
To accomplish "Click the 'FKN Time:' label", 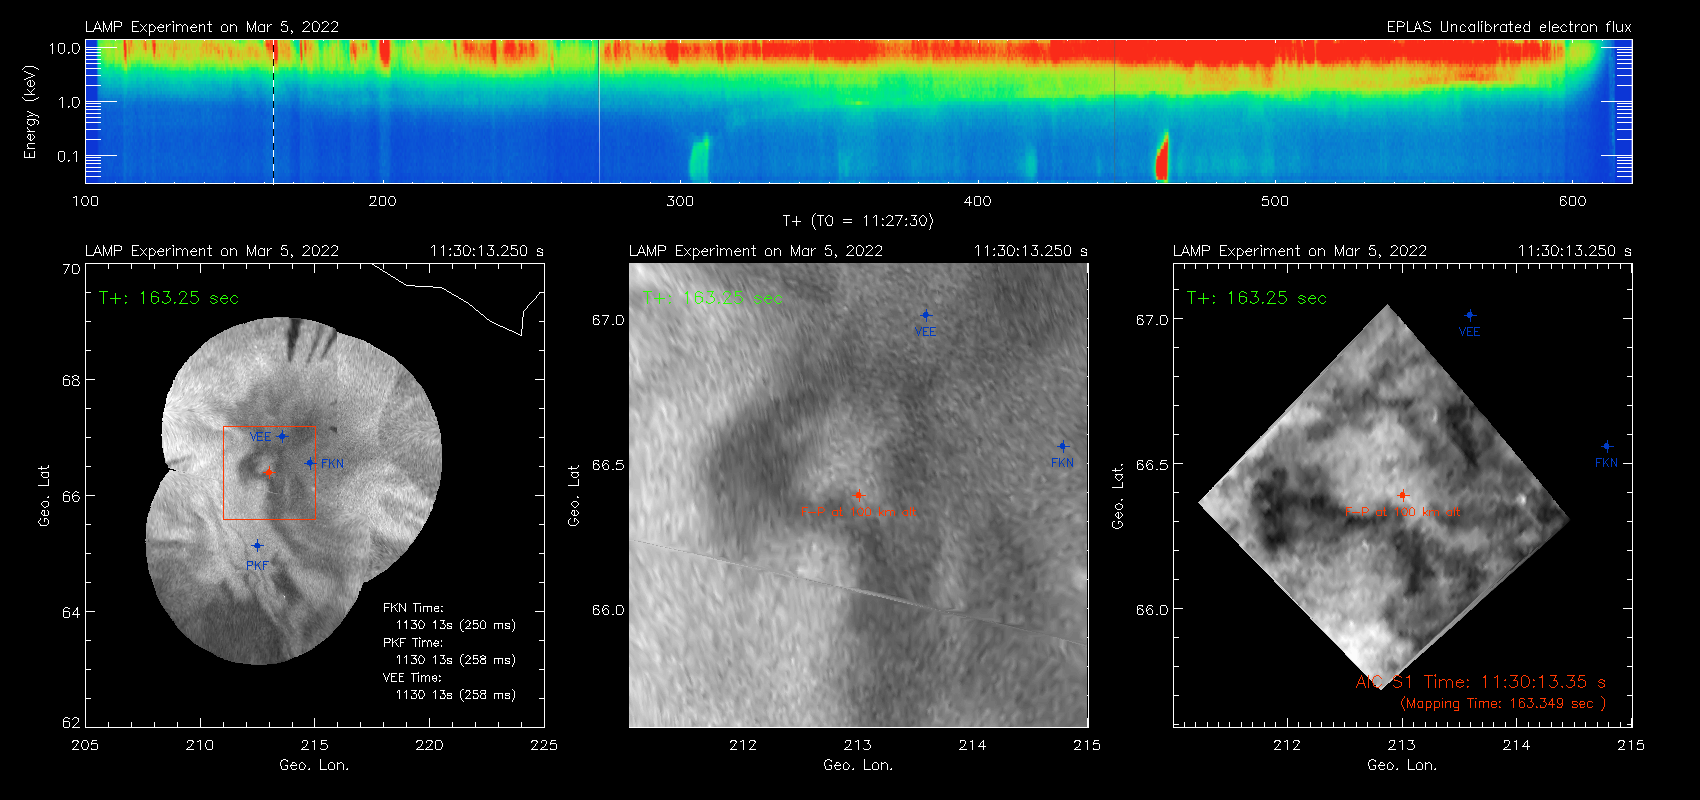I will point(413,608).
